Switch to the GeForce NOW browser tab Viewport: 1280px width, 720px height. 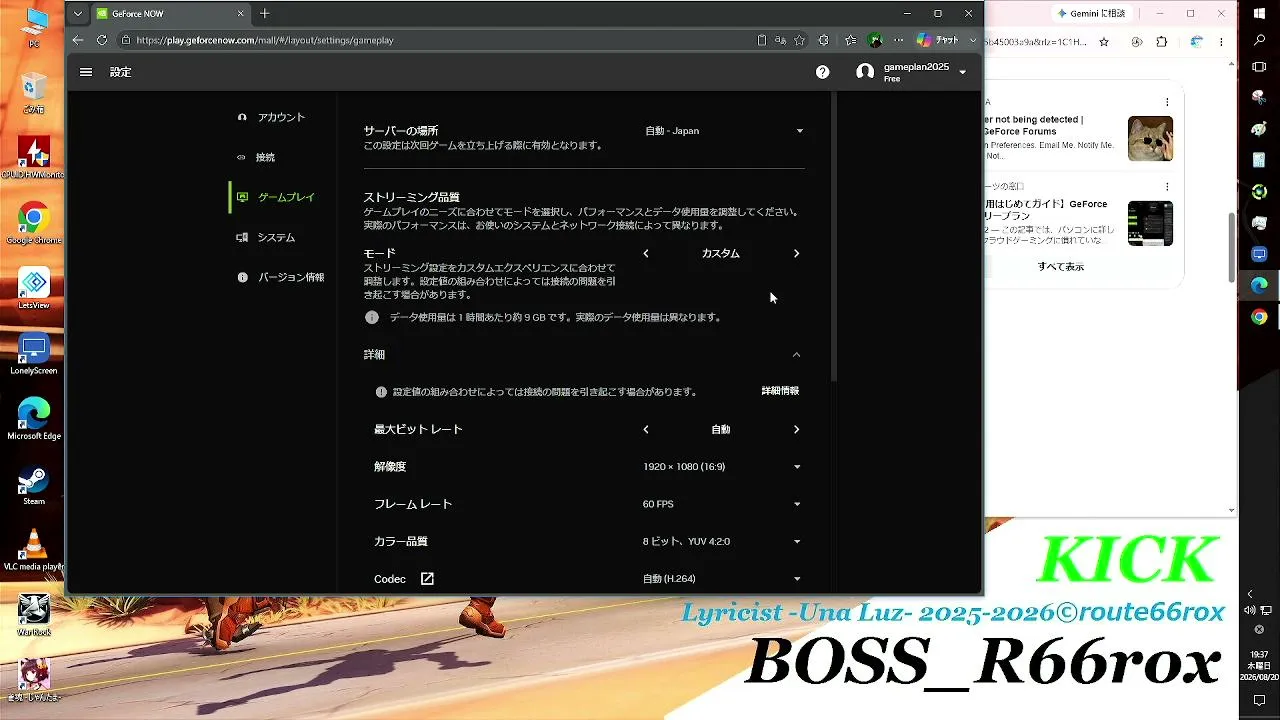[x=170, y=14]
